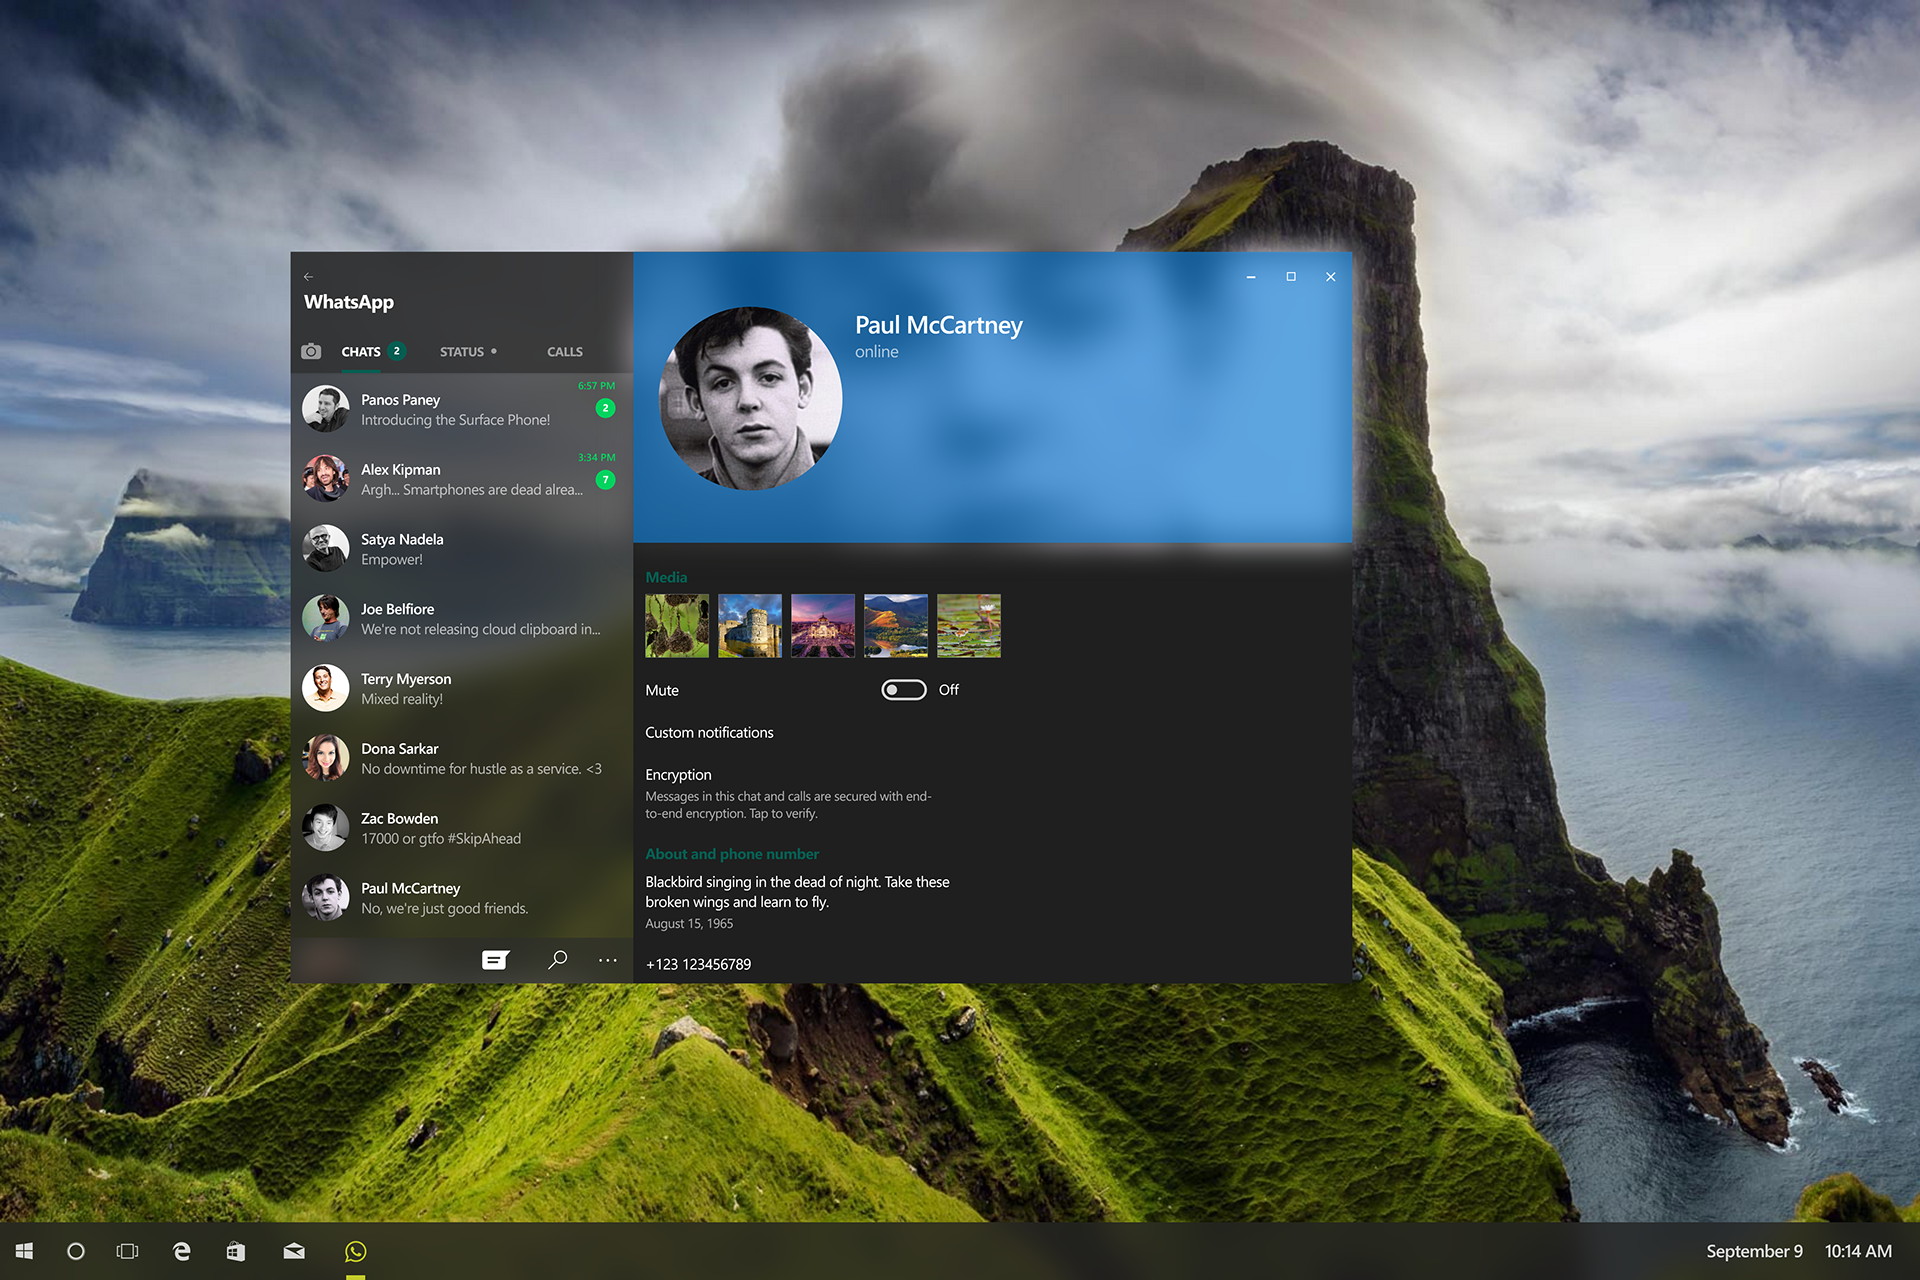
Task: Open Encryption to verify security
Action: [678, 775]
